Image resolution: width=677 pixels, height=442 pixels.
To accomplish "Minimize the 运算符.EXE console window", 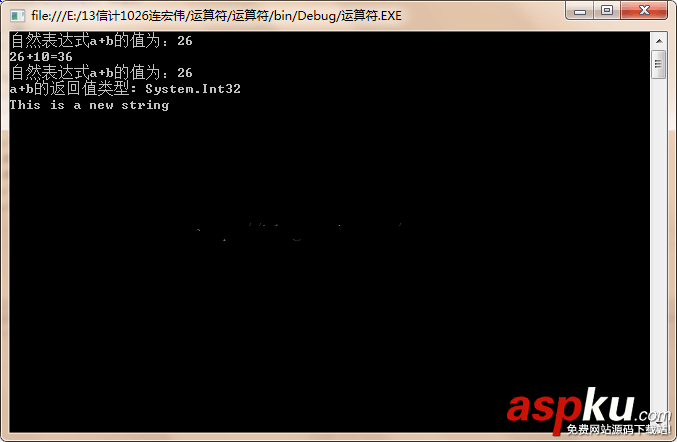I will 580,11.
